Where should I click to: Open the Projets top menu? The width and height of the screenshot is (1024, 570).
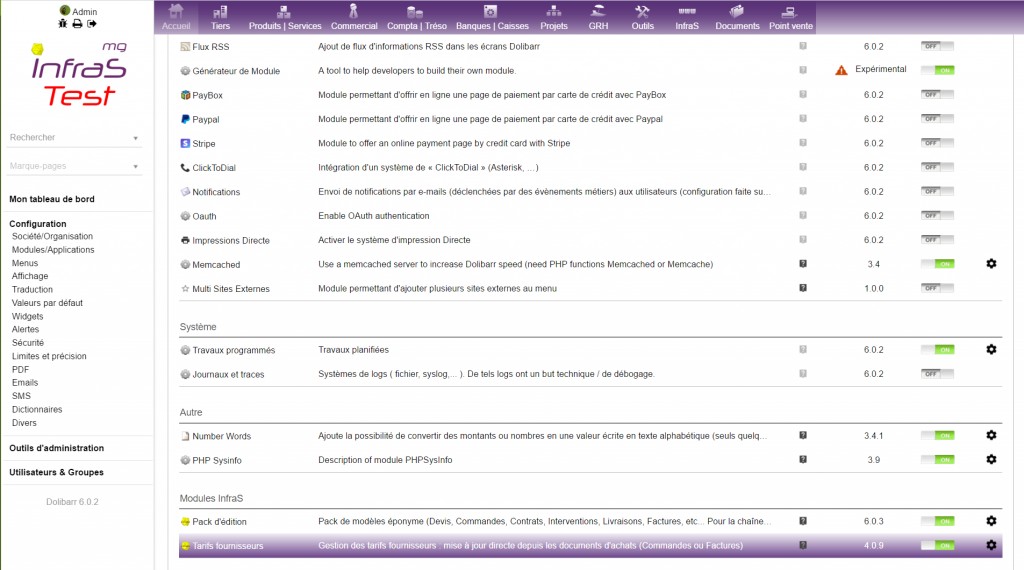click(x=554, y=18)
